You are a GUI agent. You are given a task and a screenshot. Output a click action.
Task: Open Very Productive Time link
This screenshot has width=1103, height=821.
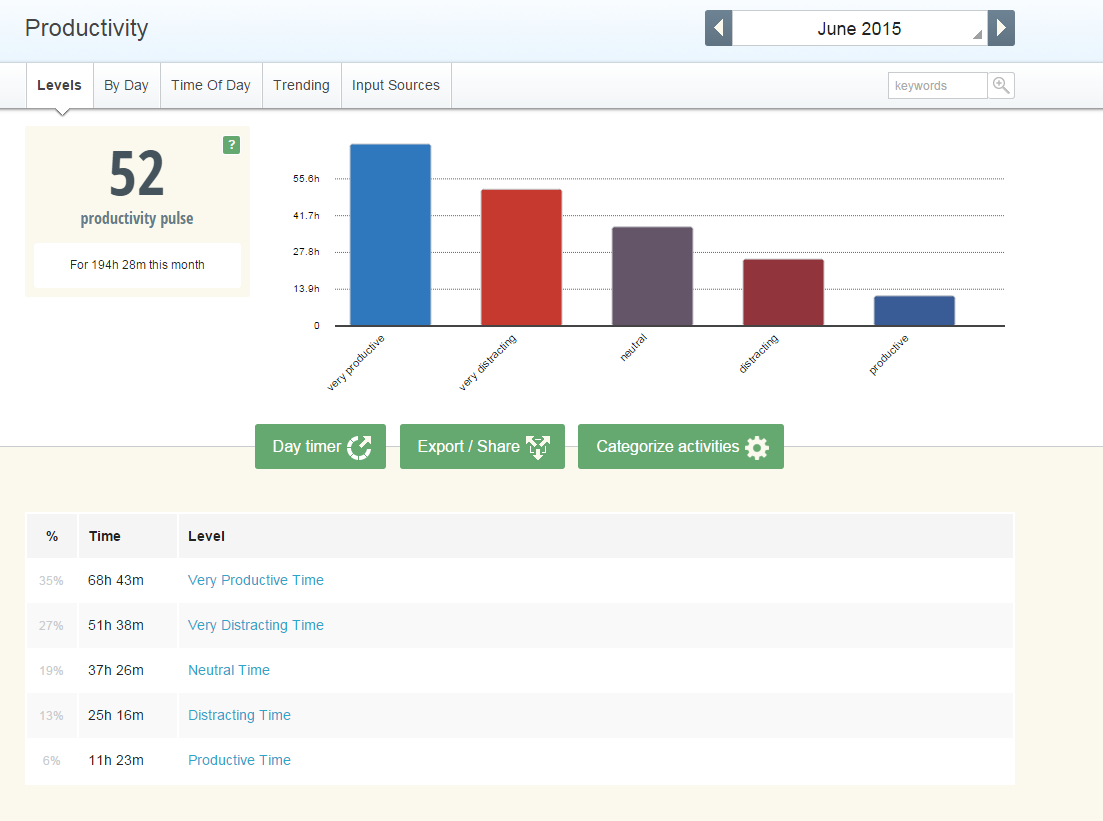click(x=255, y=580)
